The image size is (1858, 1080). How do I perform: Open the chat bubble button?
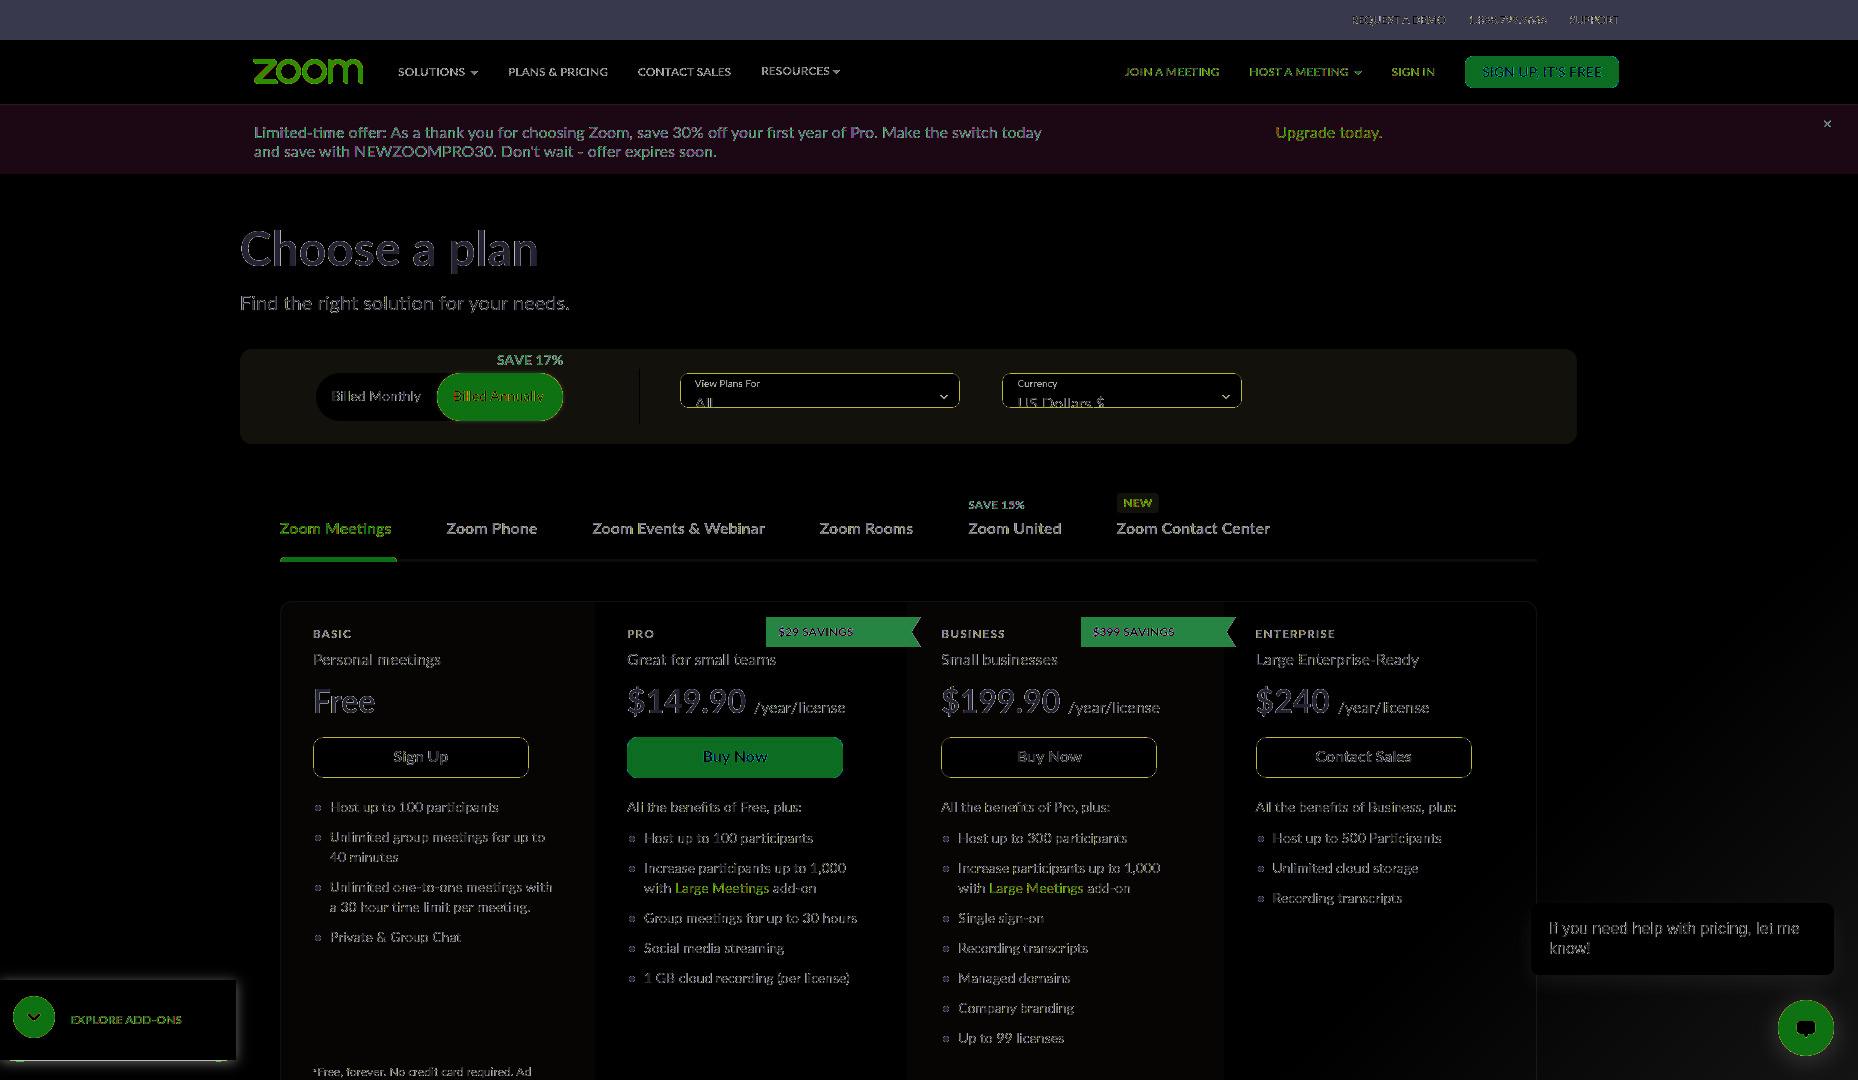pyautogui.click(x=1805, y=1027)
